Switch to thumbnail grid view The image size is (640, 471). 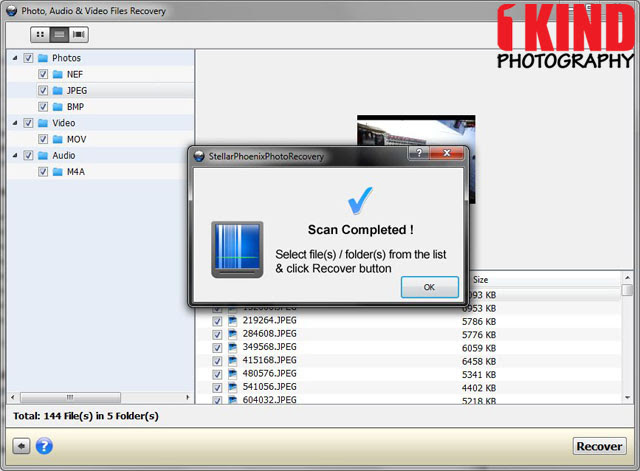point(40,35)
